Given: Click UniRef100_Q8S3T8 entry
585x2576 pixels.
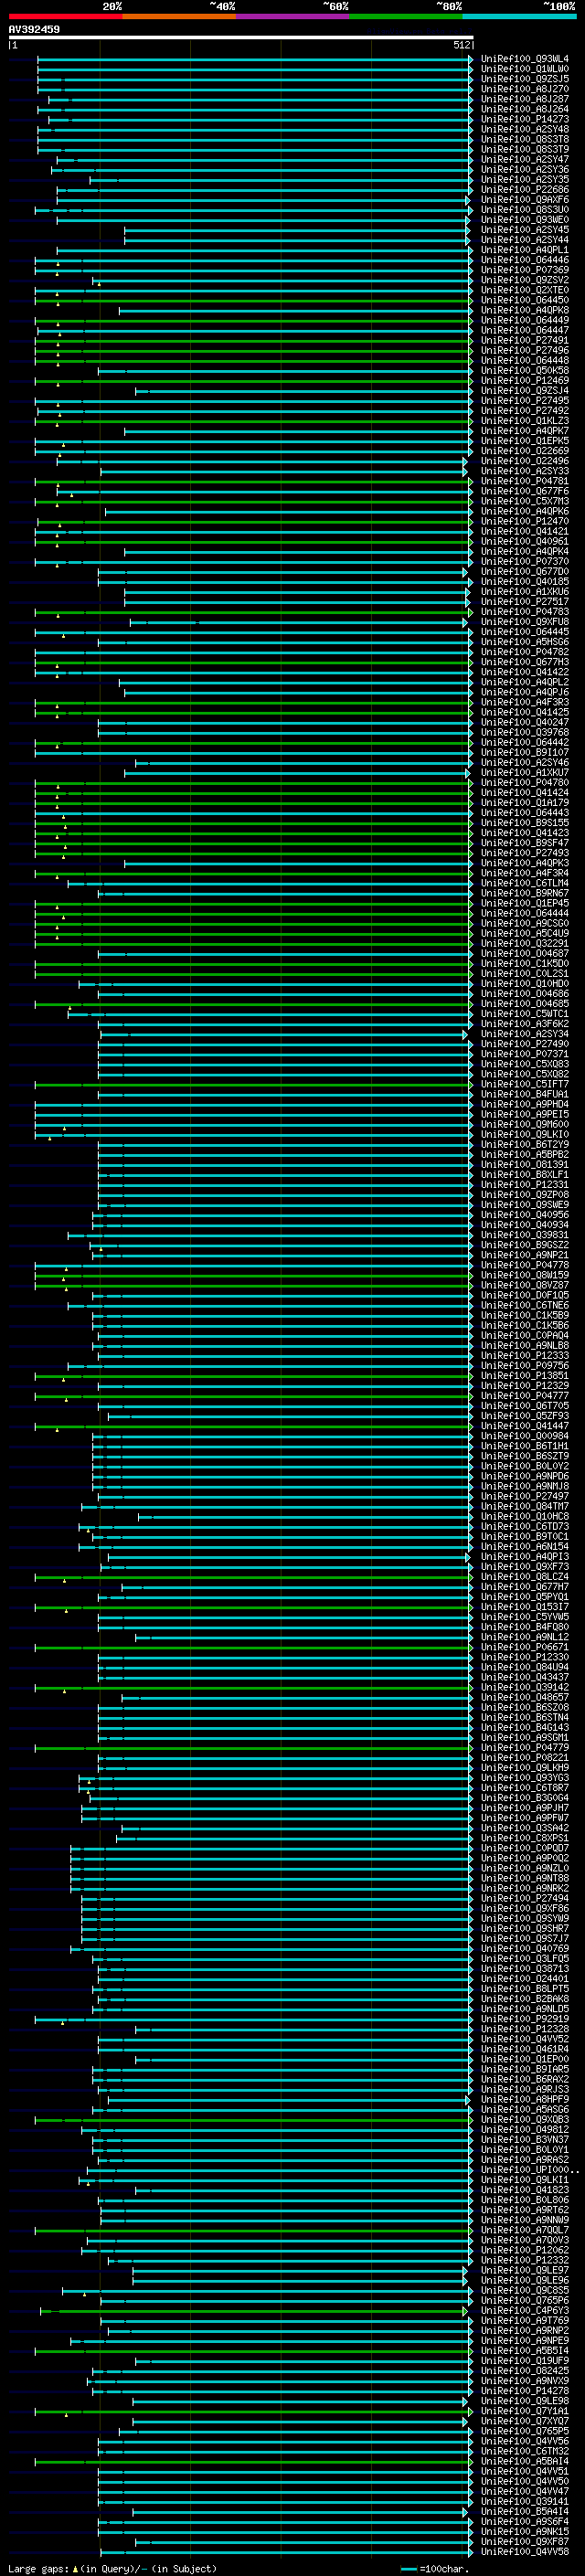Looking at the screenshot, I should (525, 139).
